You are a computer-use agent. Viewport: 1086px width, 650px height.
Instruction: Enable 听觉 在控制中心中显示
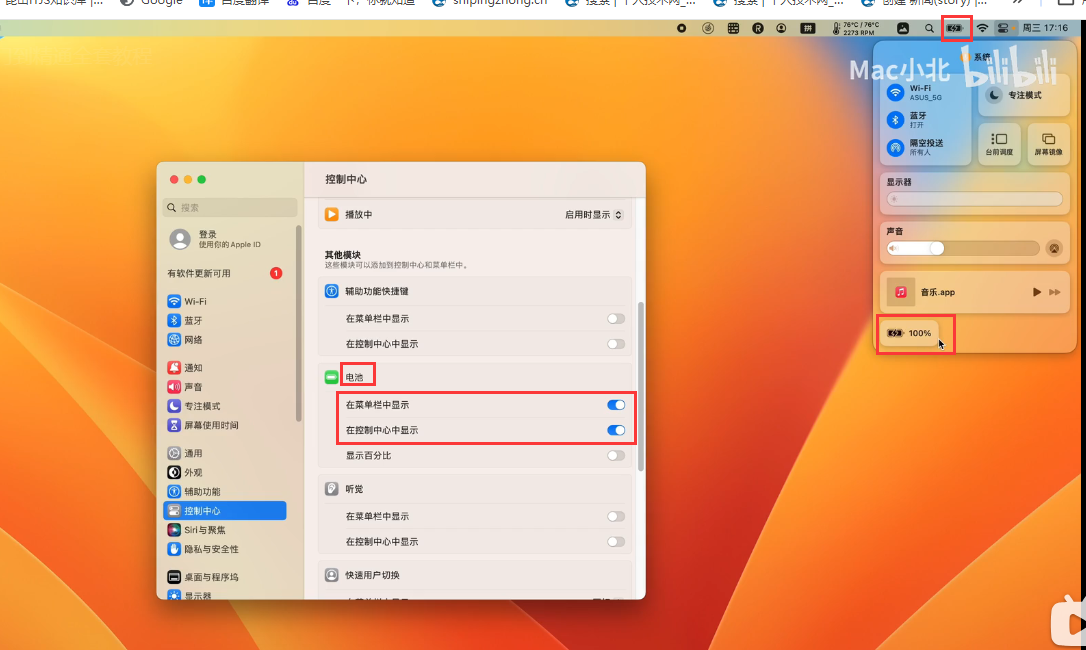616,542
